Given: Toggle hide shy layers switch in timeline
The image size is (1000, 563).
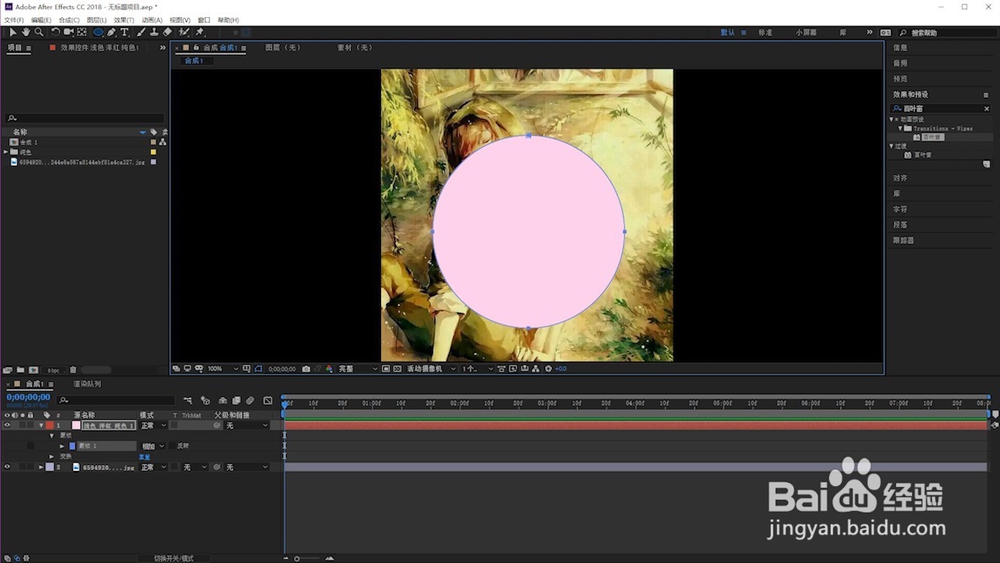Looking at the screenshot, I should click(x=223, y=400).
